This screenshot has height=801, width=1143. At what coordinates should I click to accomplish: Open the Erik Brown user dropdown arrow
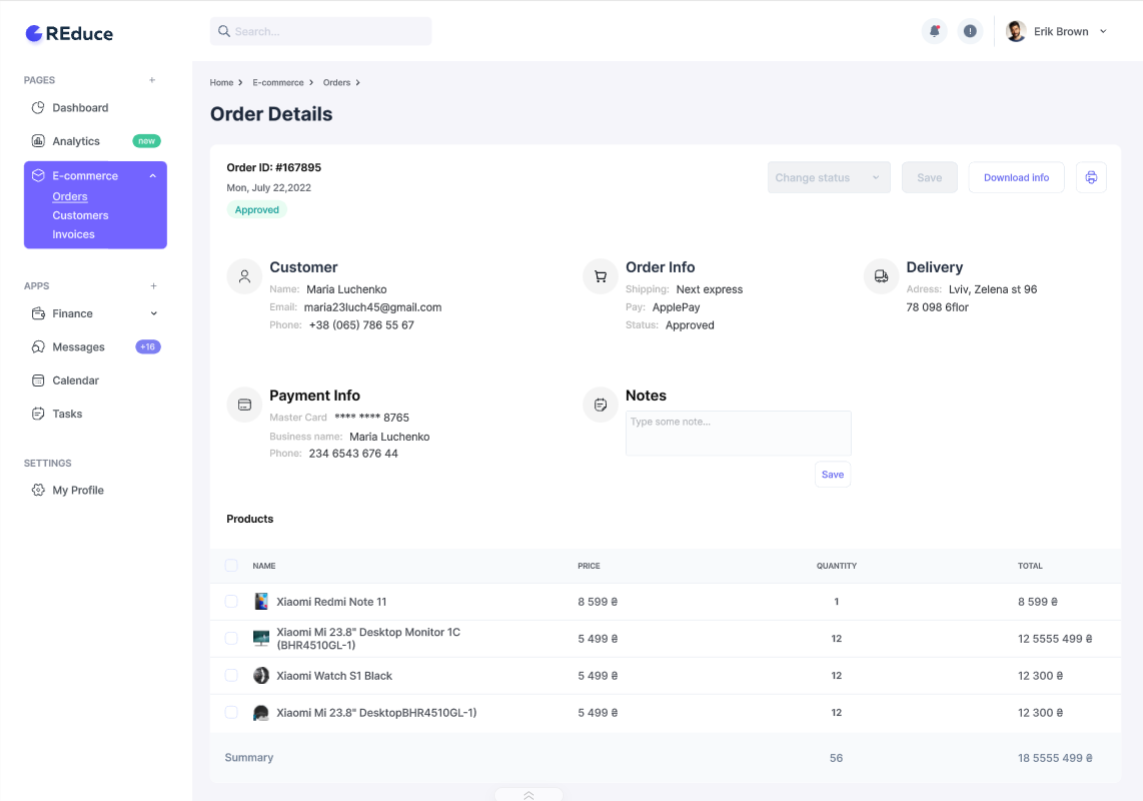[x=1103, y=31]
